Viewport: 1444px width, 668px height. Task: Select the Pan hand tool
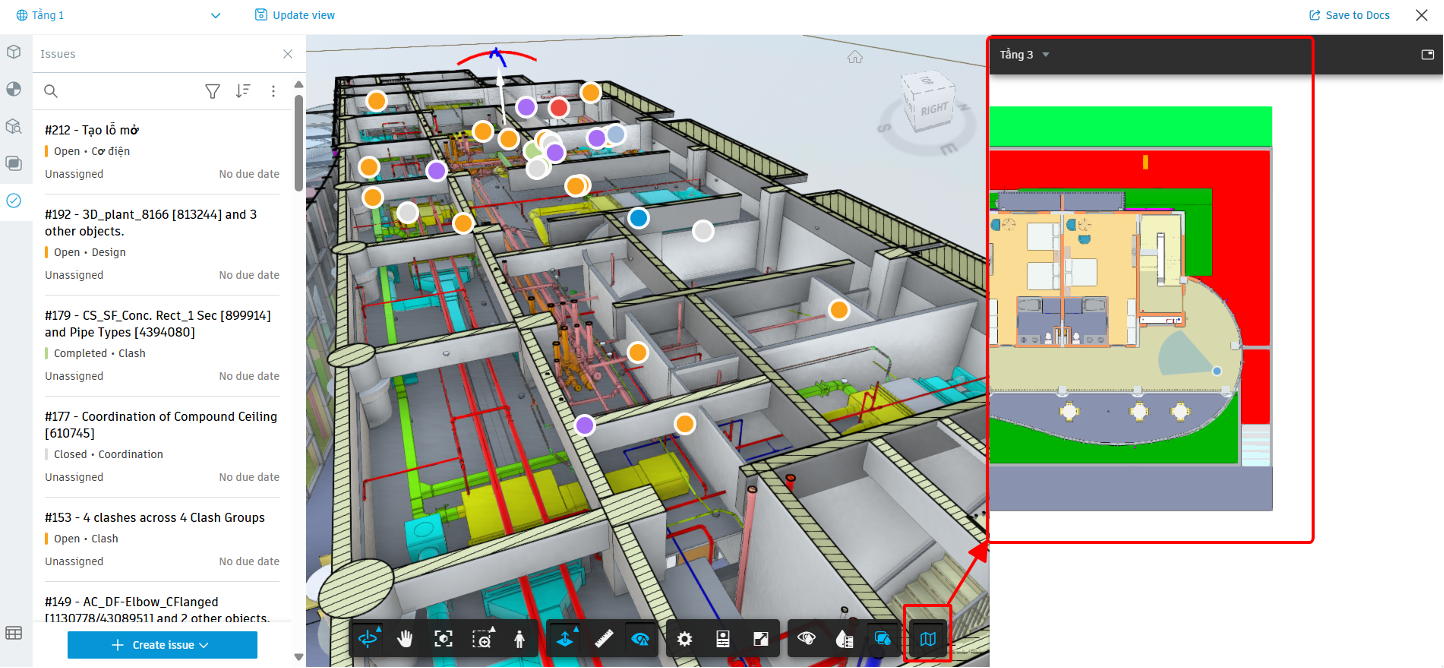click(x=405, y=640)
